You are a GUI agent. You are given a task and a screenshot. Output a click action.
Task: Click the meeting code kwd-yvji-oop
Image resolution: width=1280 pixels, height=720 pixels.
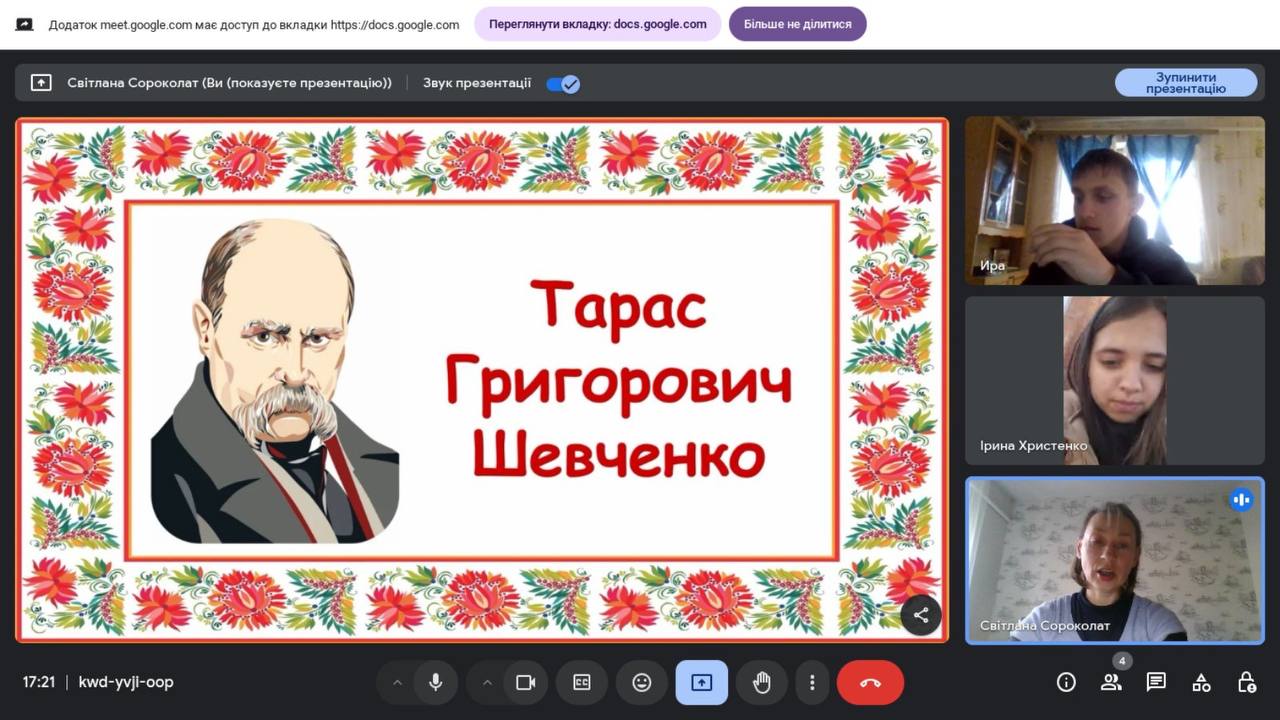(x=126, y=682)
